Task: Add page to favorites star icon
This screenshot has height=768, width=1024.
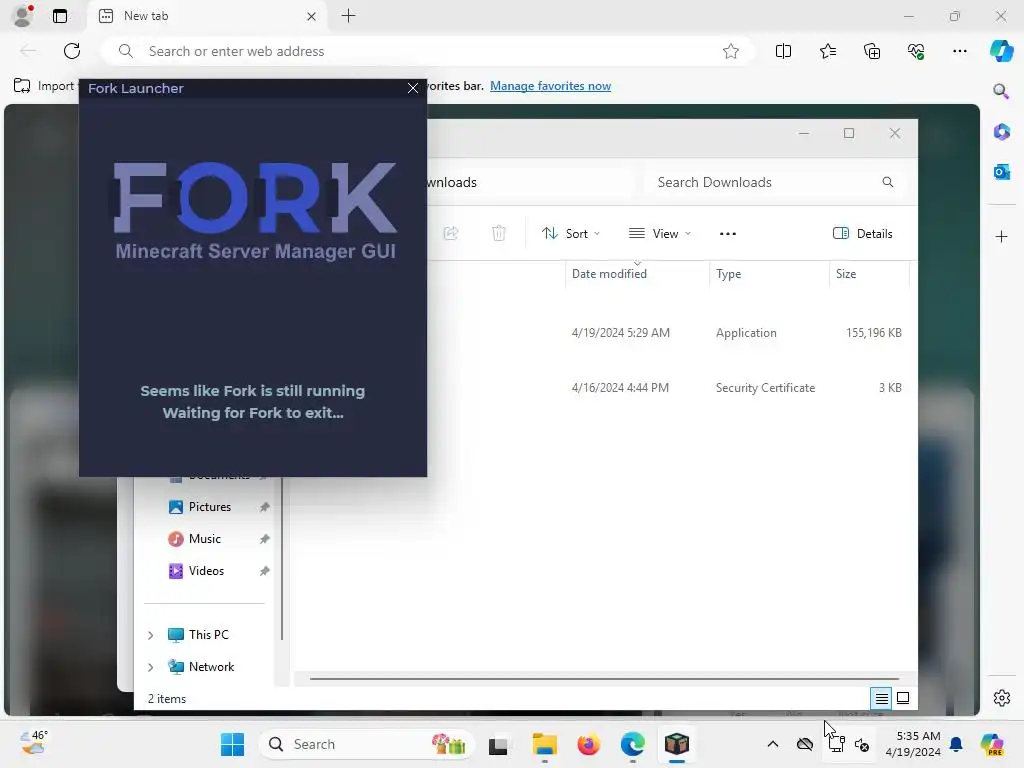Action: click(731, 51)
